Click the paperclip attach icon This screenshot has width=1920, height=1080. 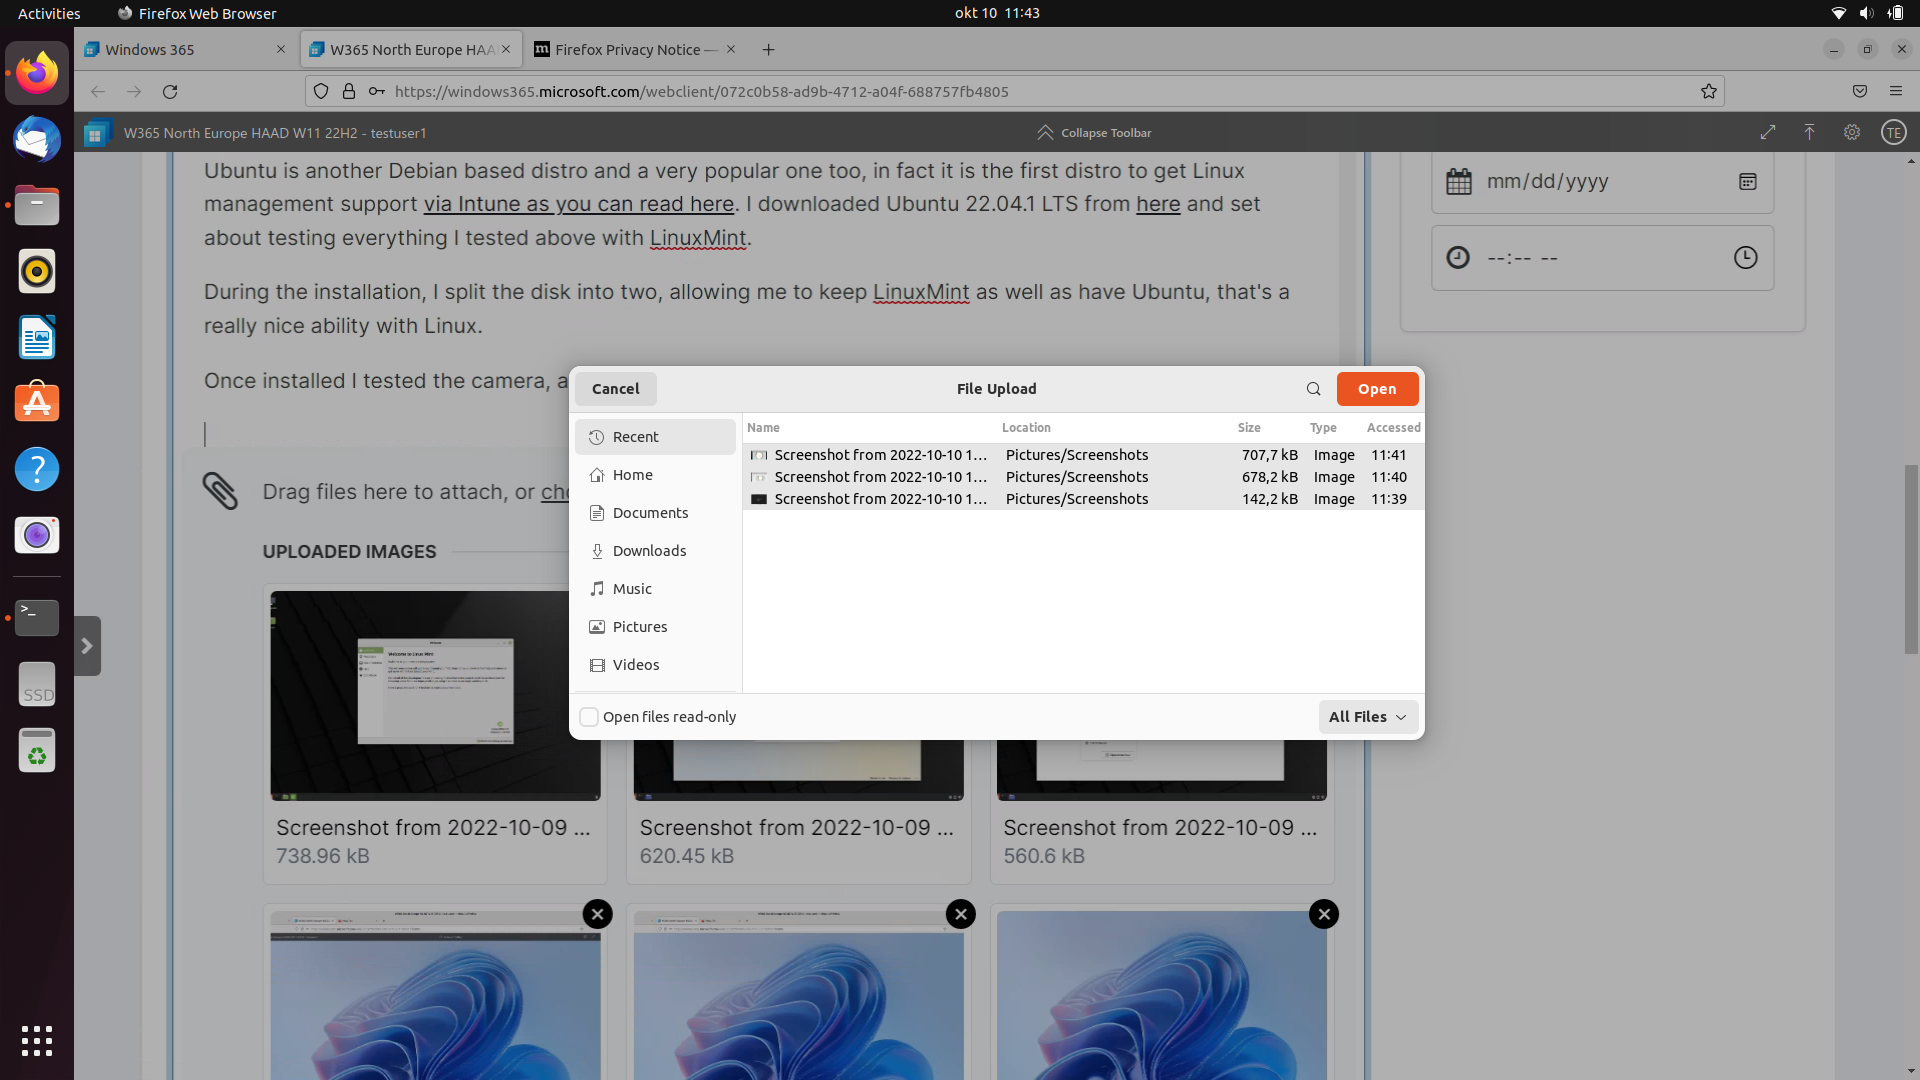pyautogui.click(x=220, y=491)
